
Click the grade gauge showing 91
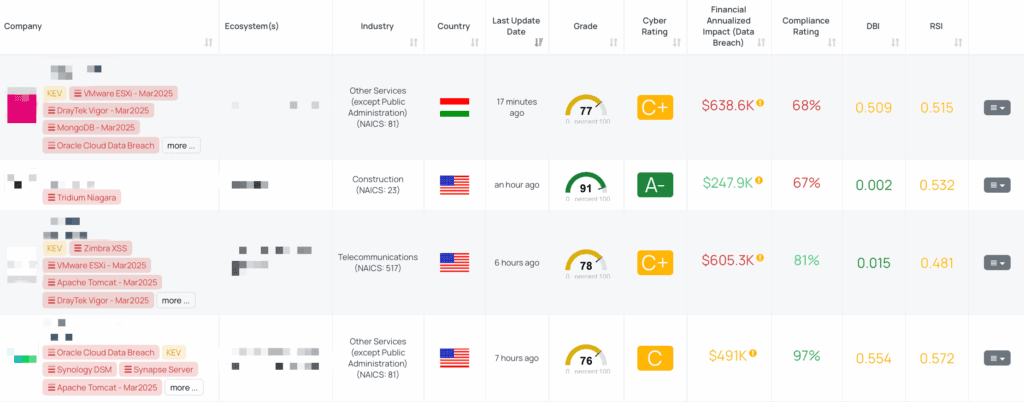585,186
